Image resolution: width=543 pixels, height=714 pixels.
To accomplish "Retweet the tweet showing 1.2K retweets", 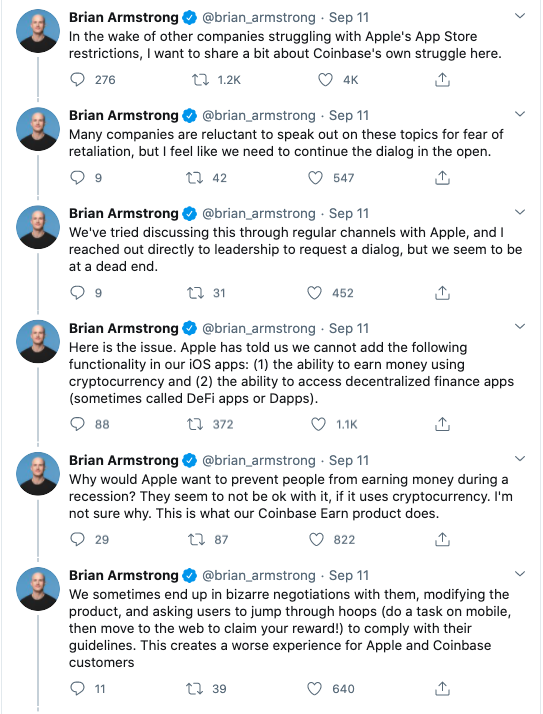I will pyautogui.click(x=200, y=80).
